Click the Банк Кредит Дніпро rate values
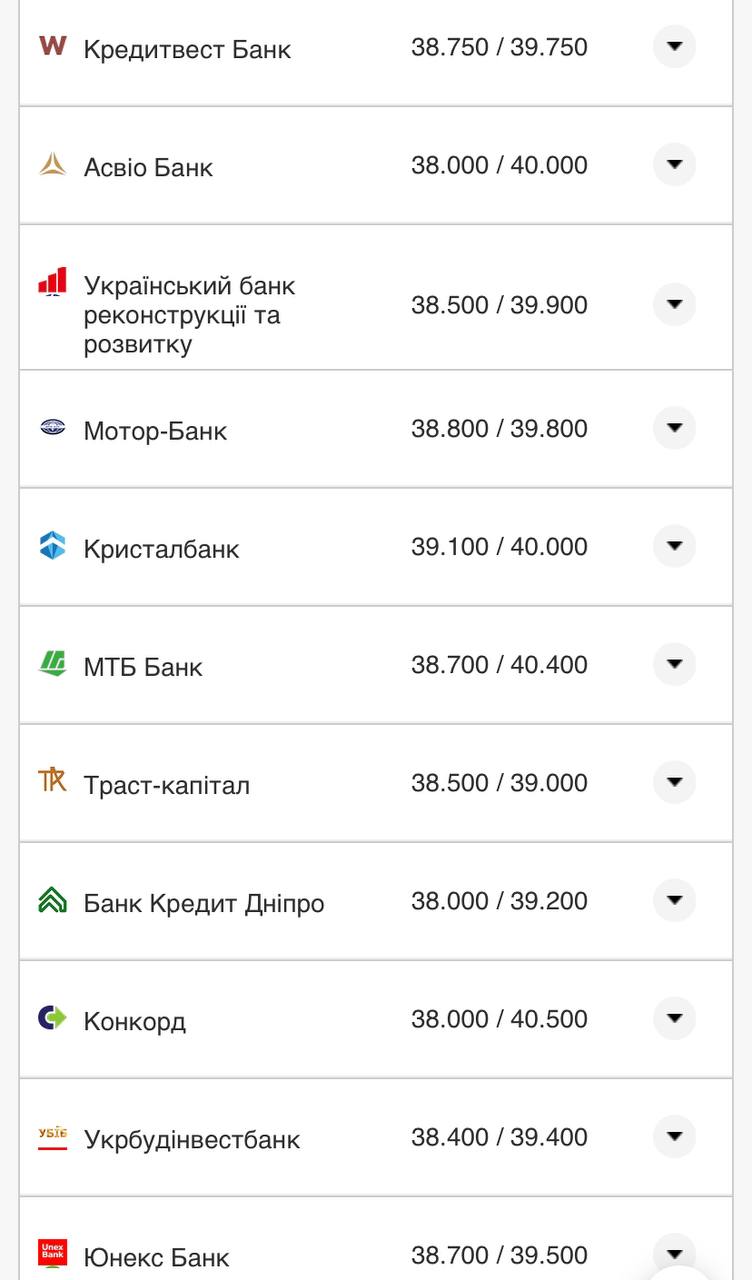Screen dimensions: 752x1280 499,901
